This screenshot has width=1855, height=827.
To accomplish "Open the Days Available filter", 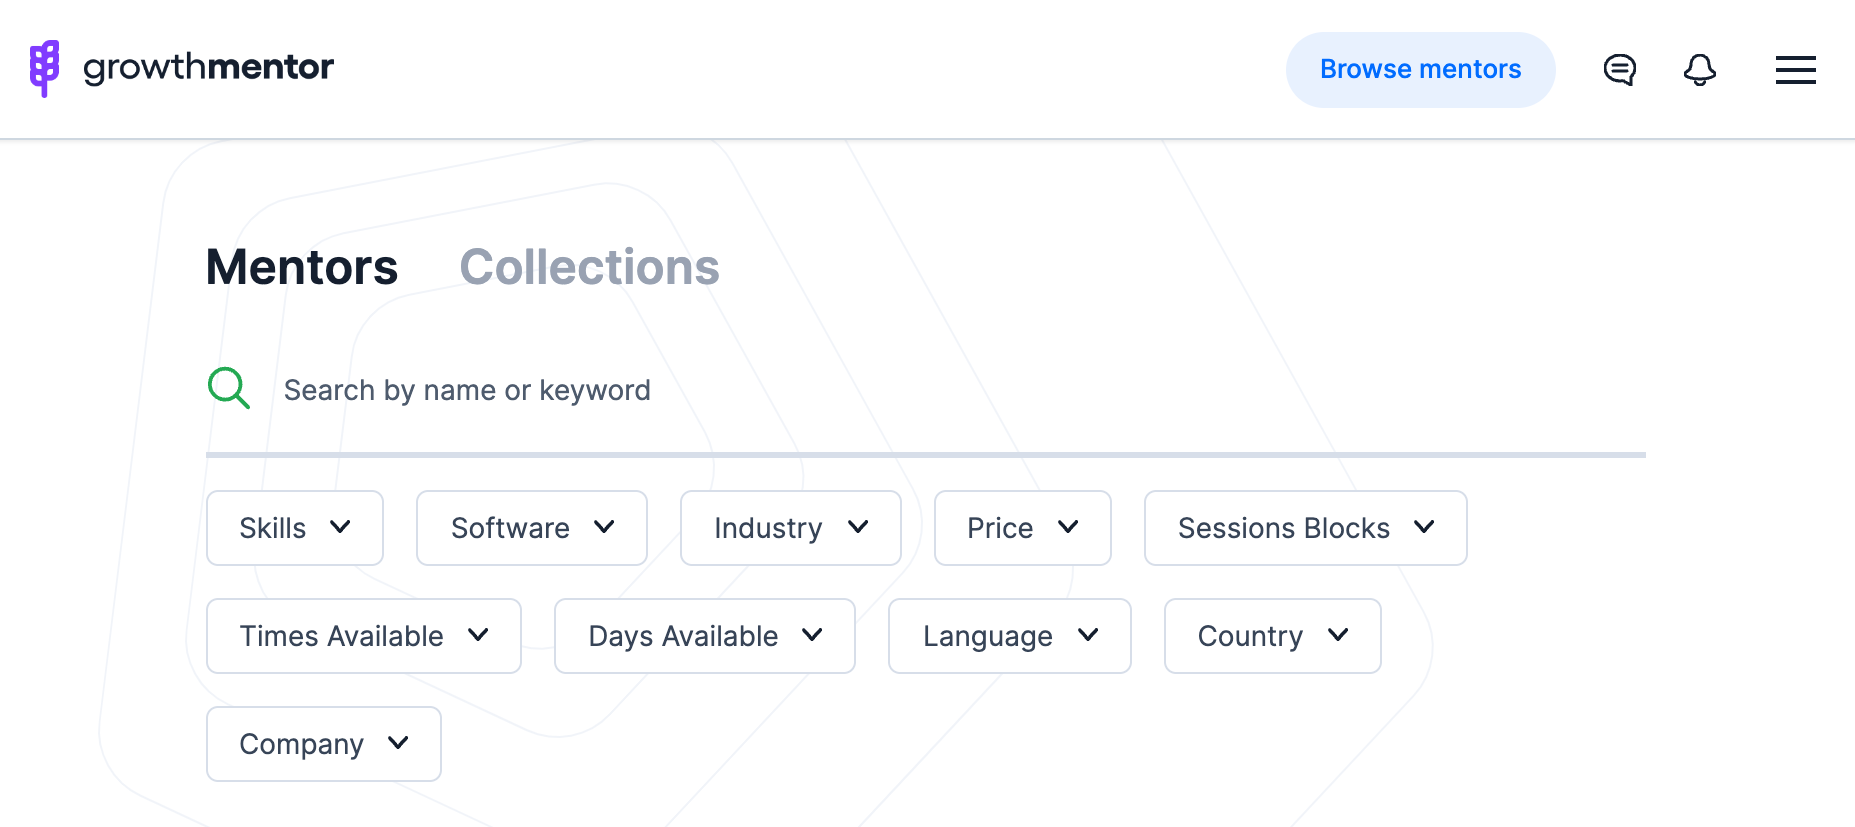I will (705, 636).
